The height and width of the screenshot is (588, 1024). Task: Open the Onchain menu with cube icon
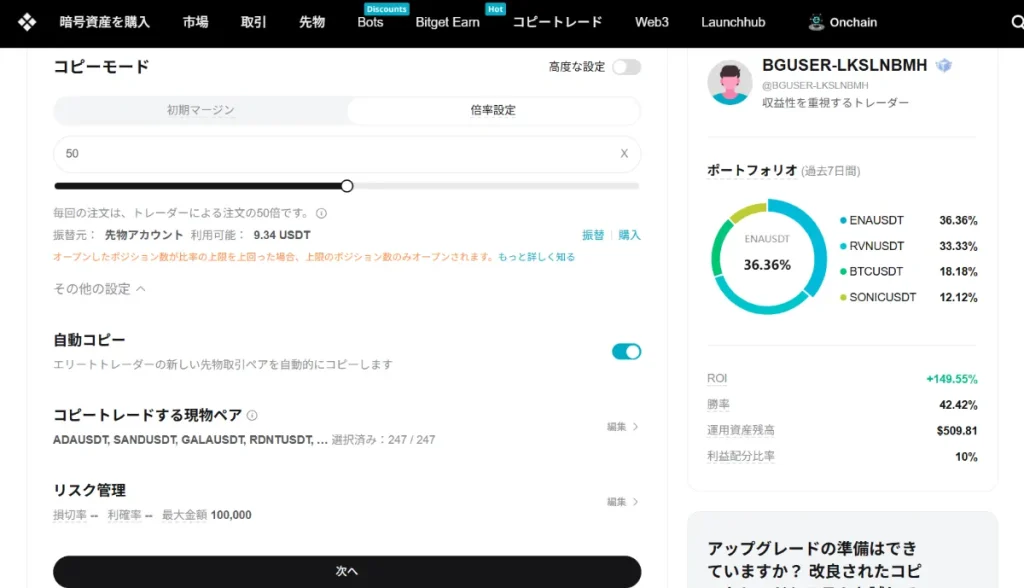point(842,21)
